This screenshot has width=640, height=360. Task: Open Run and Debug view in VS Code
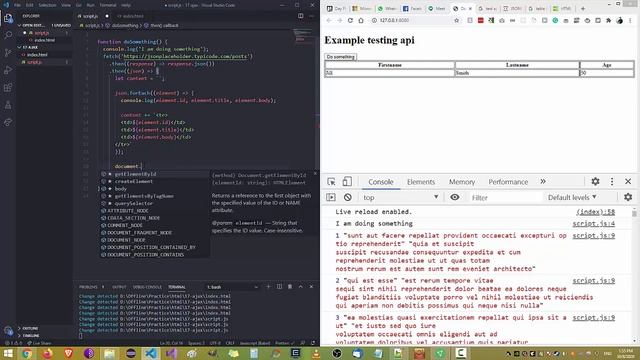pos(8,70)
